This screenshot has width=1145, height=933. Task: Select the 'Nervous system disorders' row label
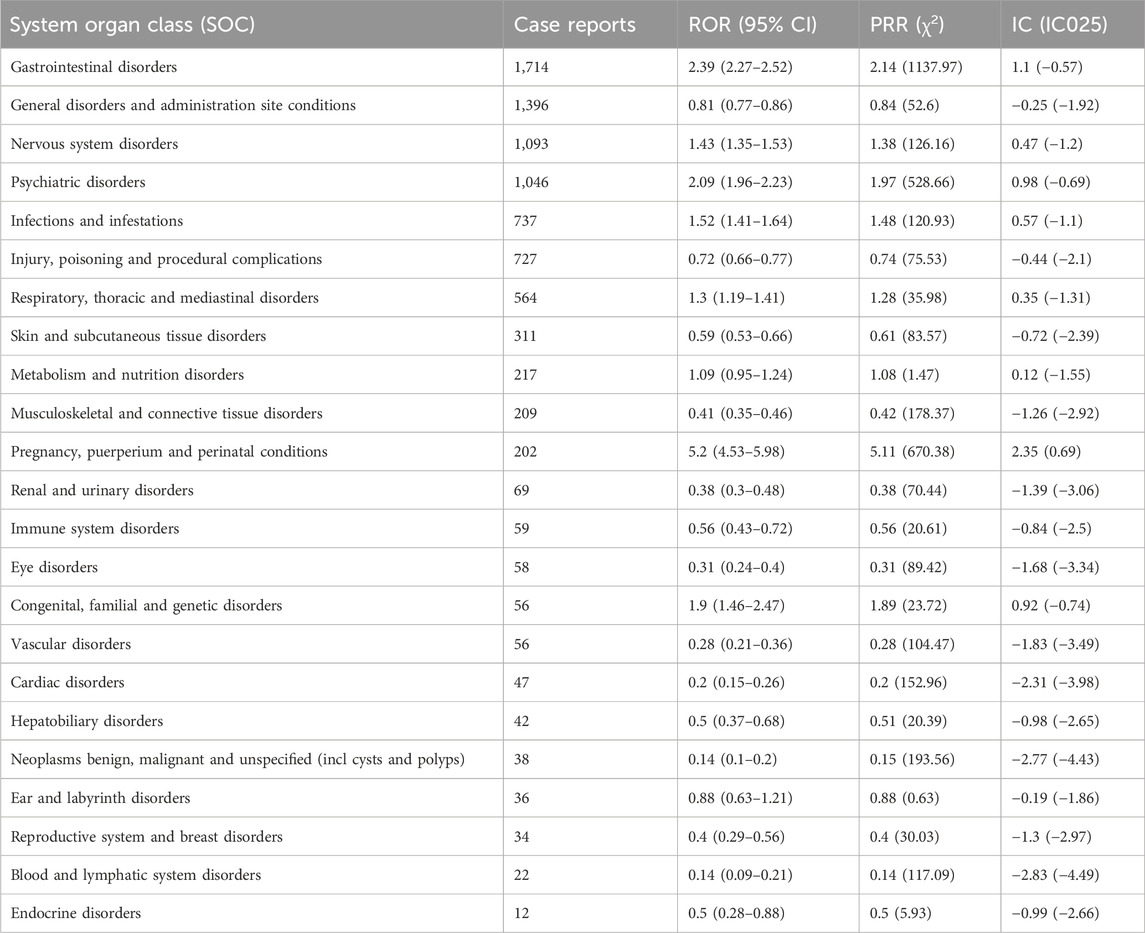point(94,144)
